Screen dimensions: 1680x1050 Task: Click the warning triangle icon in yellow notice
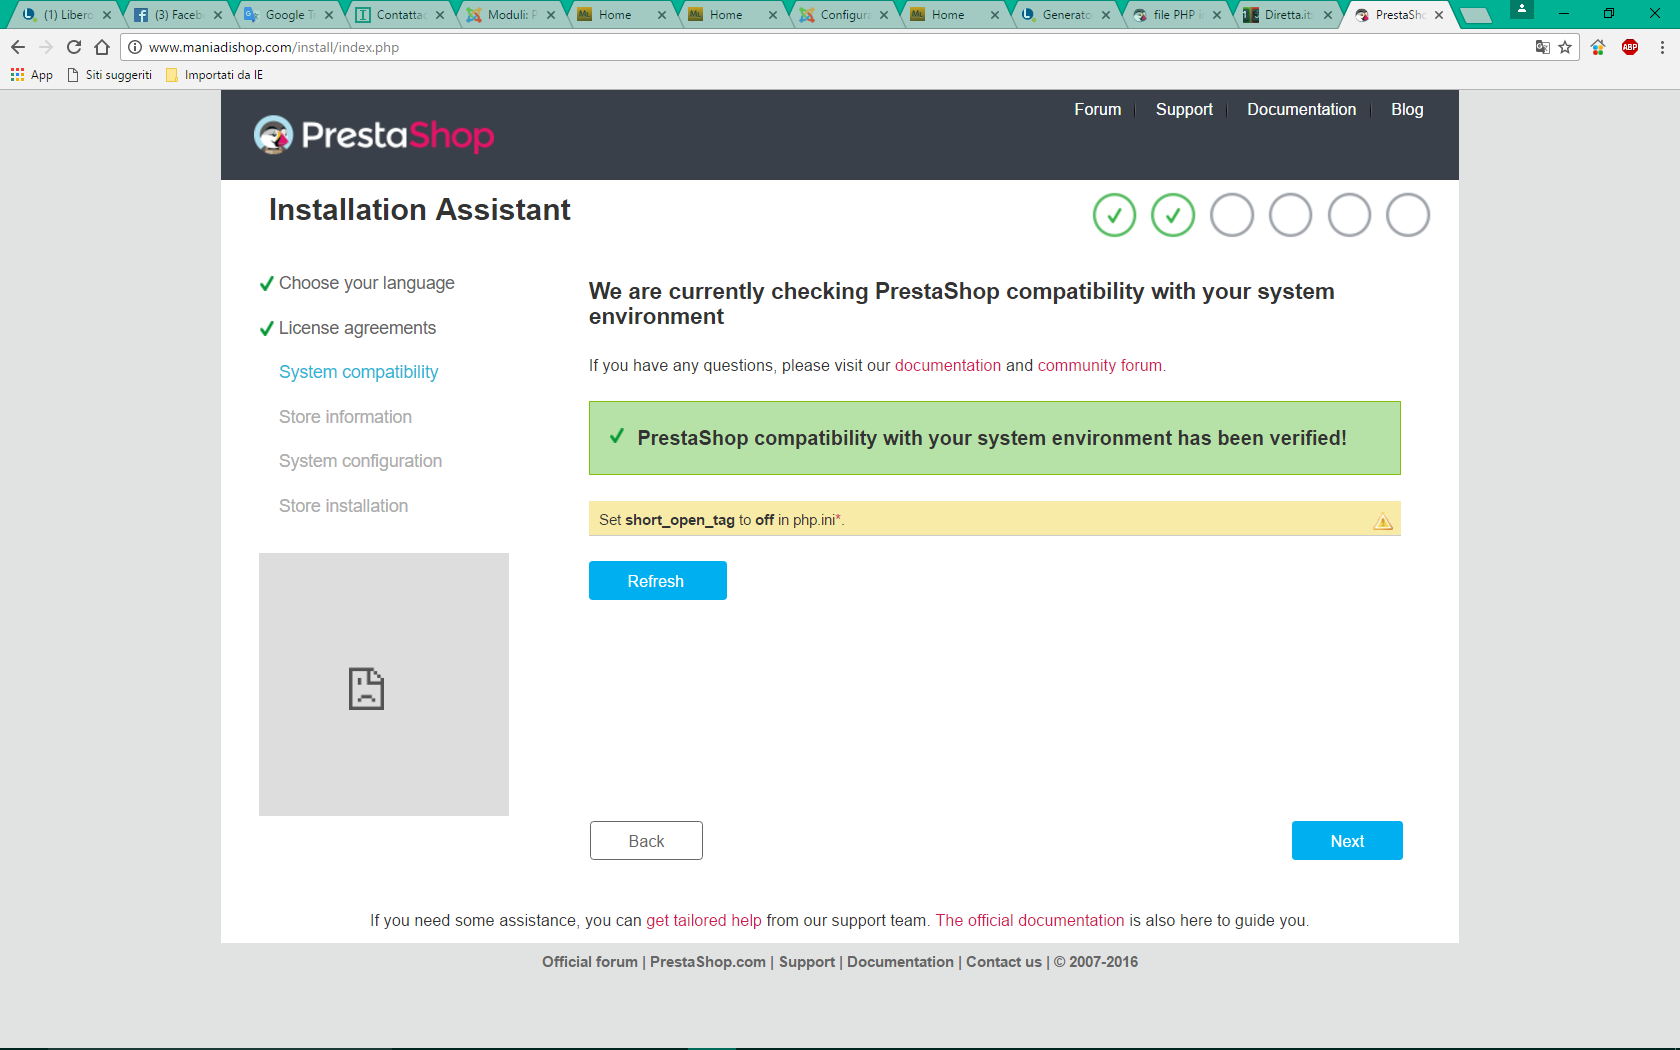(x=1383, y=521)
